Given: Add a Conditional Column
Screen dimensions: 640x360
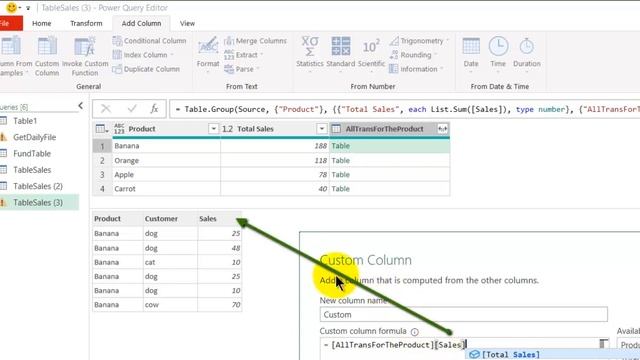Looking at the screenshot, I should click(x=149, y=41).
